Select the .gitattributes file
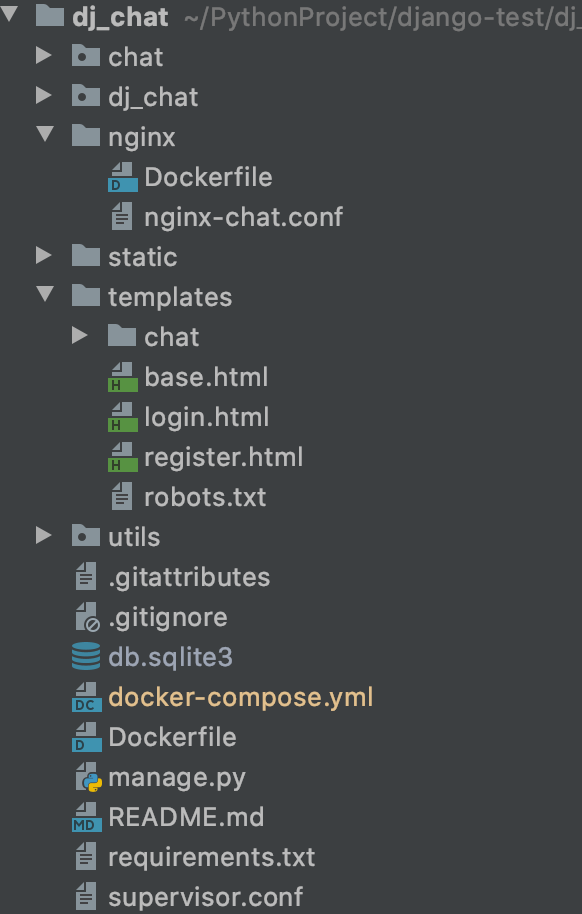Image resolution: width=582 pixels, height=914 pixels. coord(190,578)
